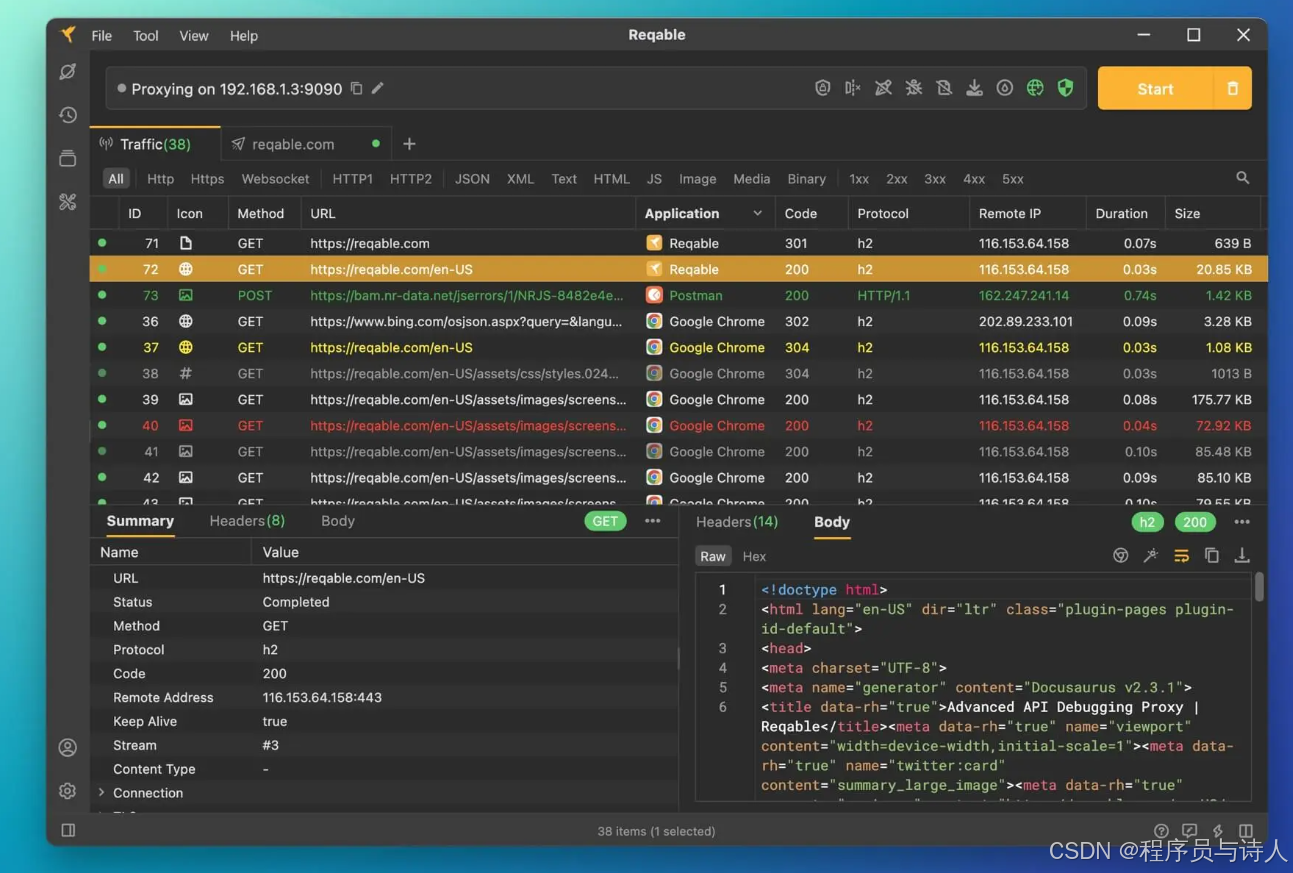The image size is (1293, 873).
Task: Clear traffic with the trash icon
Action: pyautogui.click(x=1233, y=89)
